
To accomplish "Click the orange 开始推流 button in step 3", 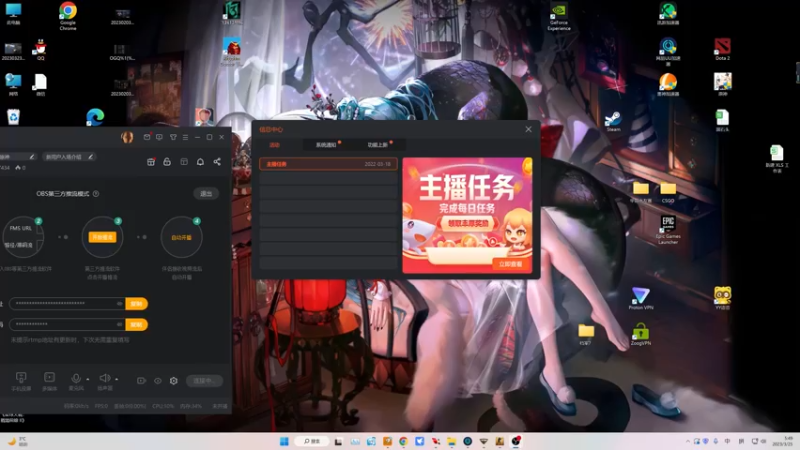I will tap(103, 237).
